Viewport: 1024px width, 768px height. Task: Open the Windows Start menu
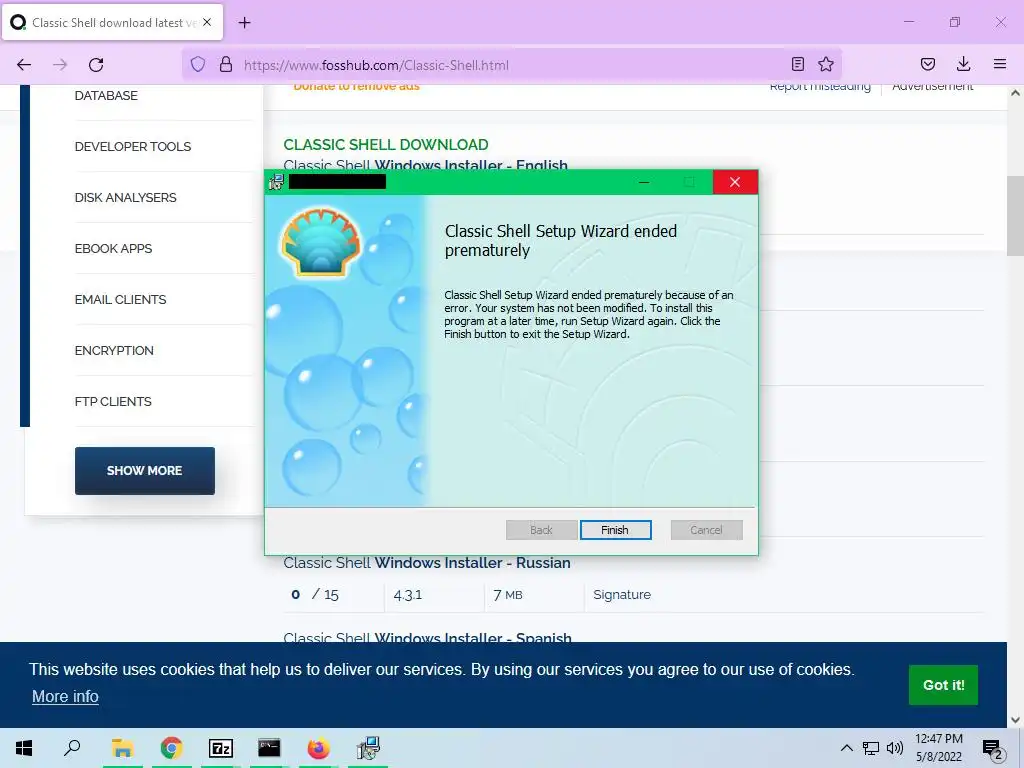point(24,748)
